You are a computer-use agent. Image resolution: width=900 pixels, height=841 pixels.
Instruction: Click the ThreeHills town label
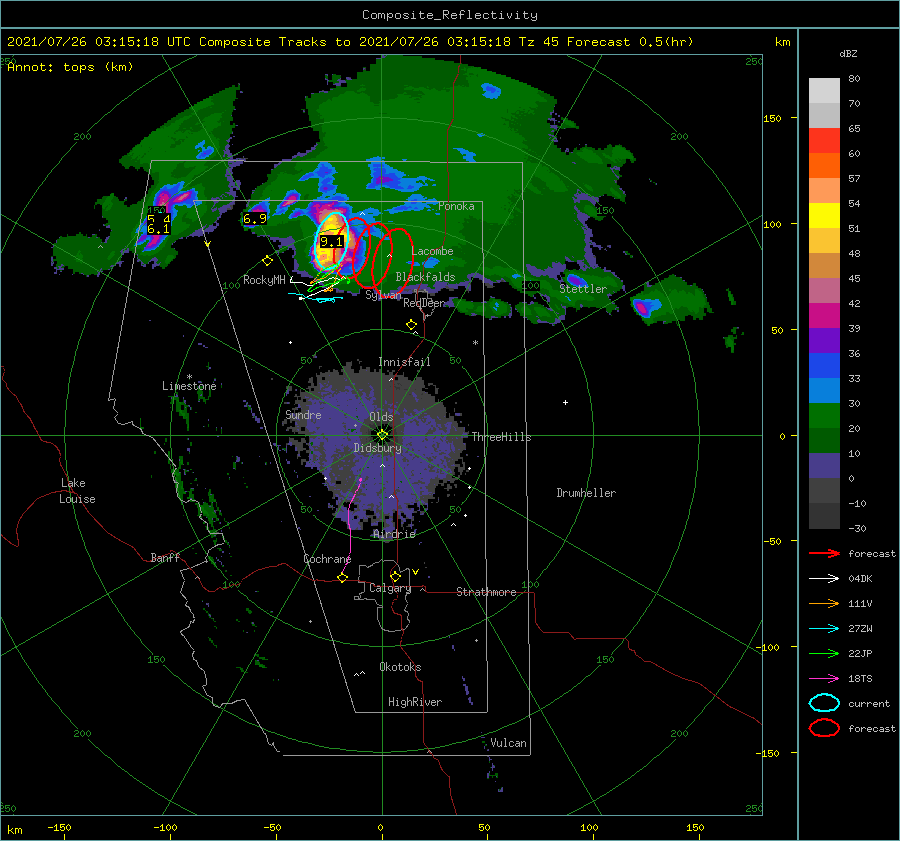coord(501,437)
